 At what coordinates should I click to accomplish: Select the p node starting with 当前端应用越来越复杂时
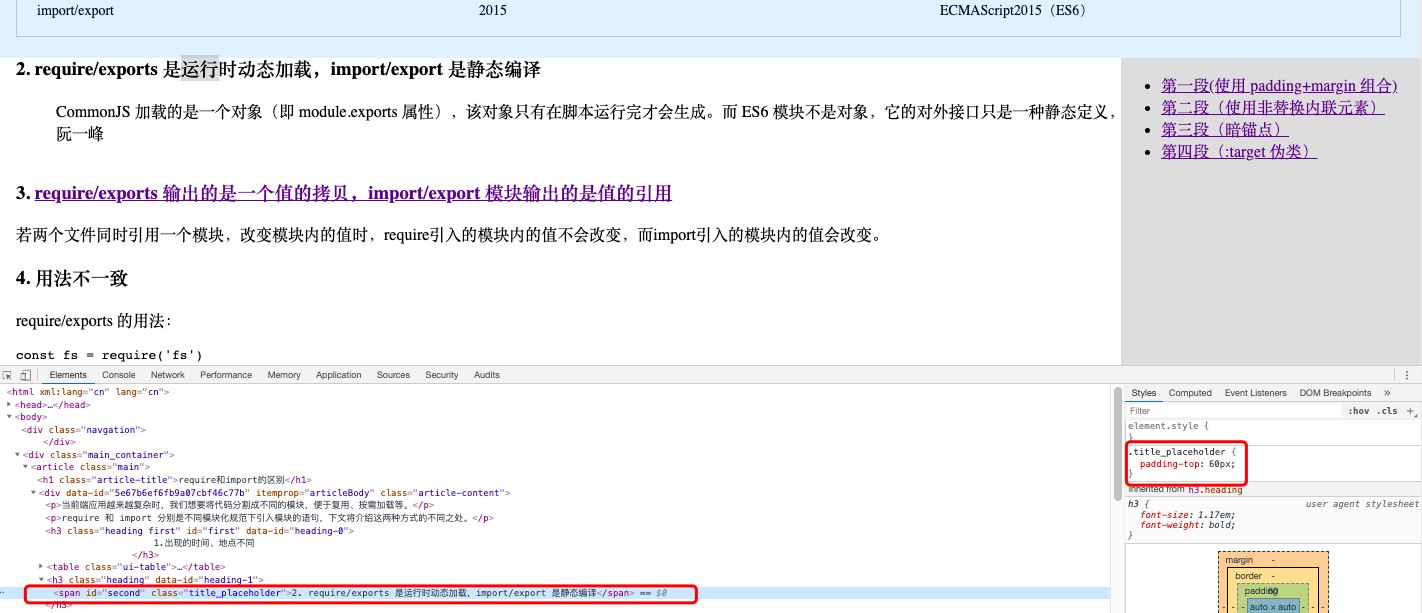click(238, 505)
